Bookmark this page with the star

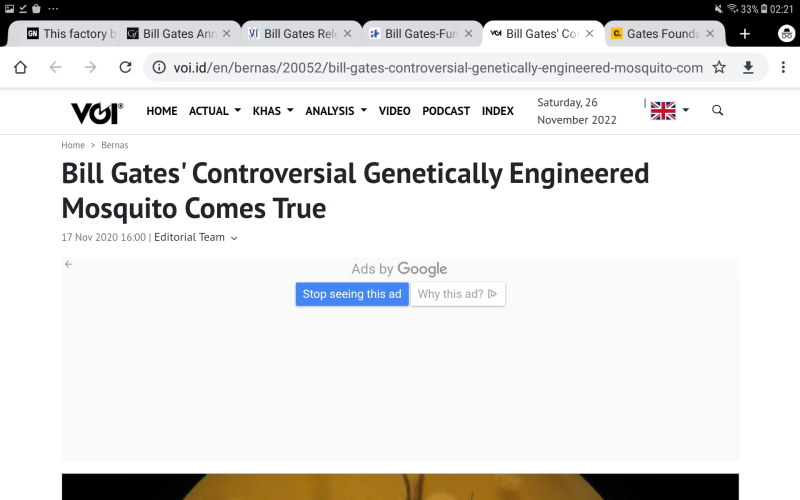(719, 67)
